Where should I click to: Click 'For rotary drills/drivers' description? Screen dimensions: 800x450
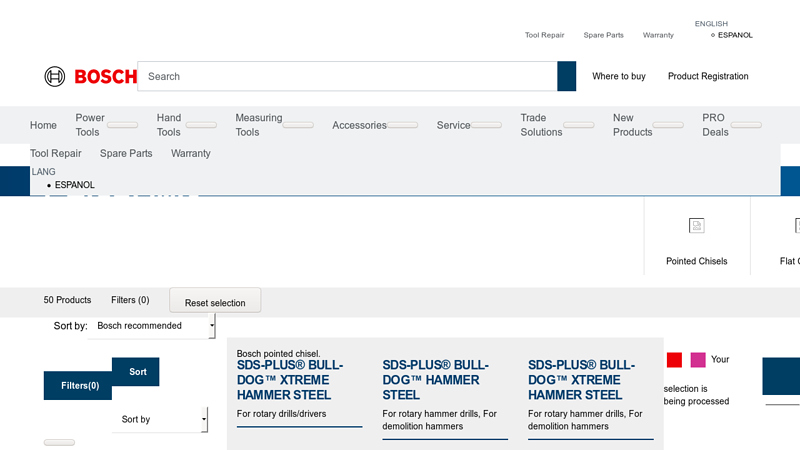point(281,414)
